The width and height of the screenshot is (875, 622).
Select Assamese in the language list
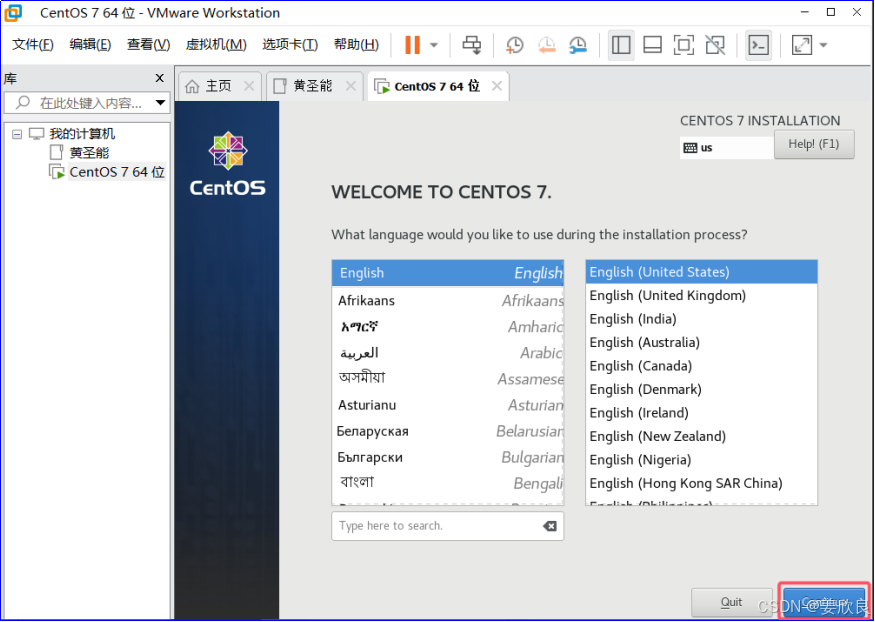pos(448,379)
